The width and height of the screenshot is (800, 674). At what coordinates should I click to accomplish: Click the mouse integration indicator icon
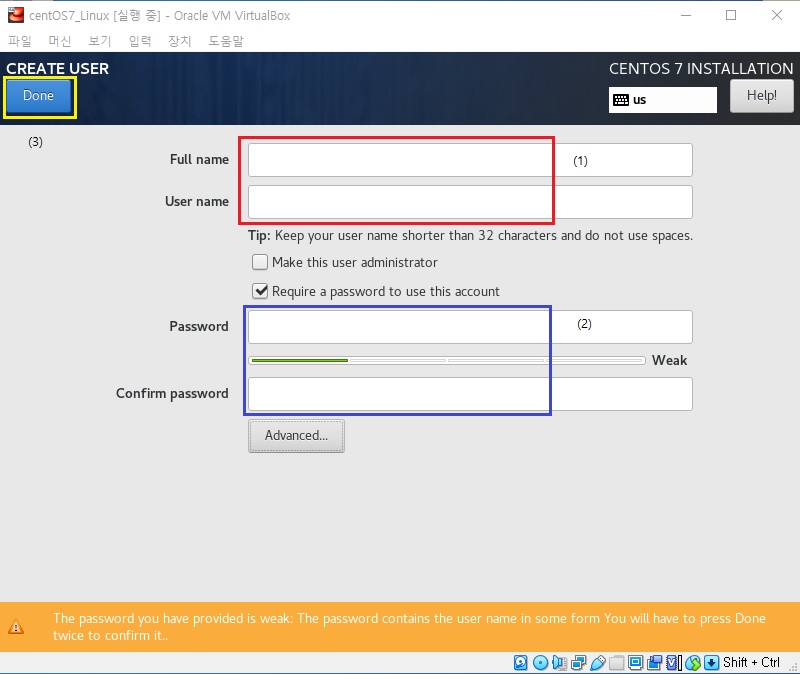coord(693,662)
